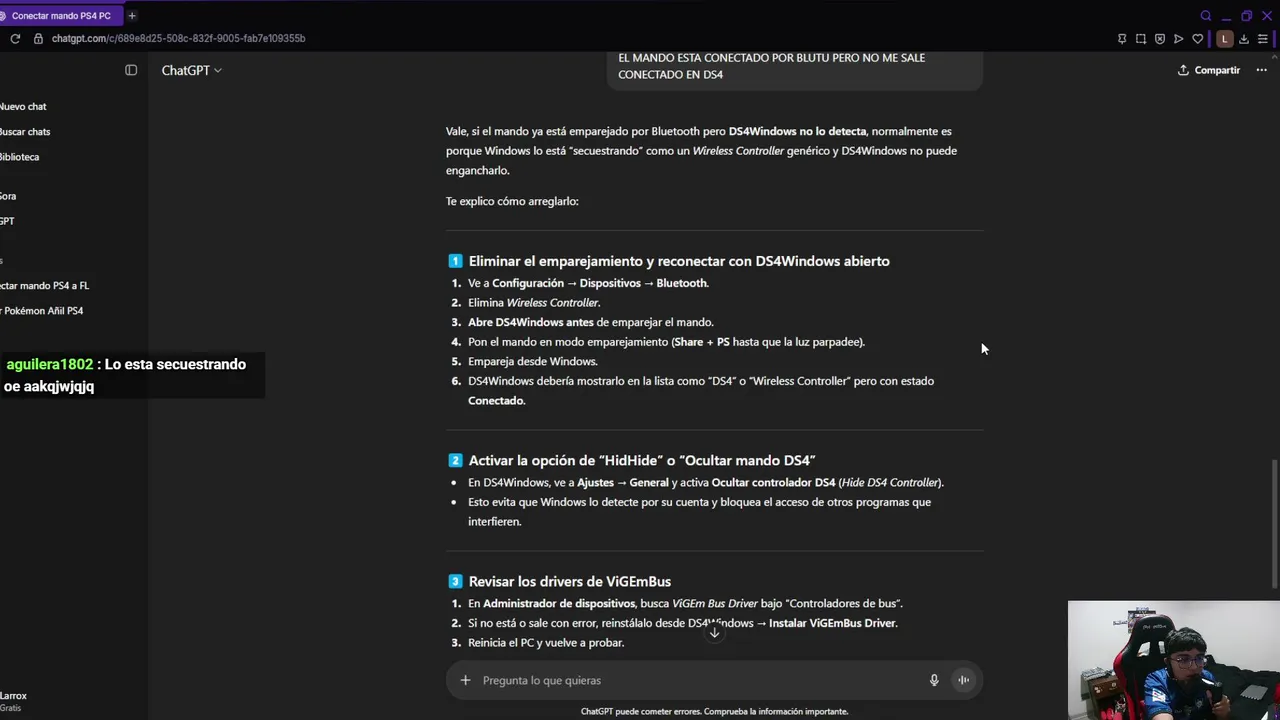This screenshot has width=1280, height=720.
Task: Click the aguilera1802 chat message overlay
Action: coord(132,375)
